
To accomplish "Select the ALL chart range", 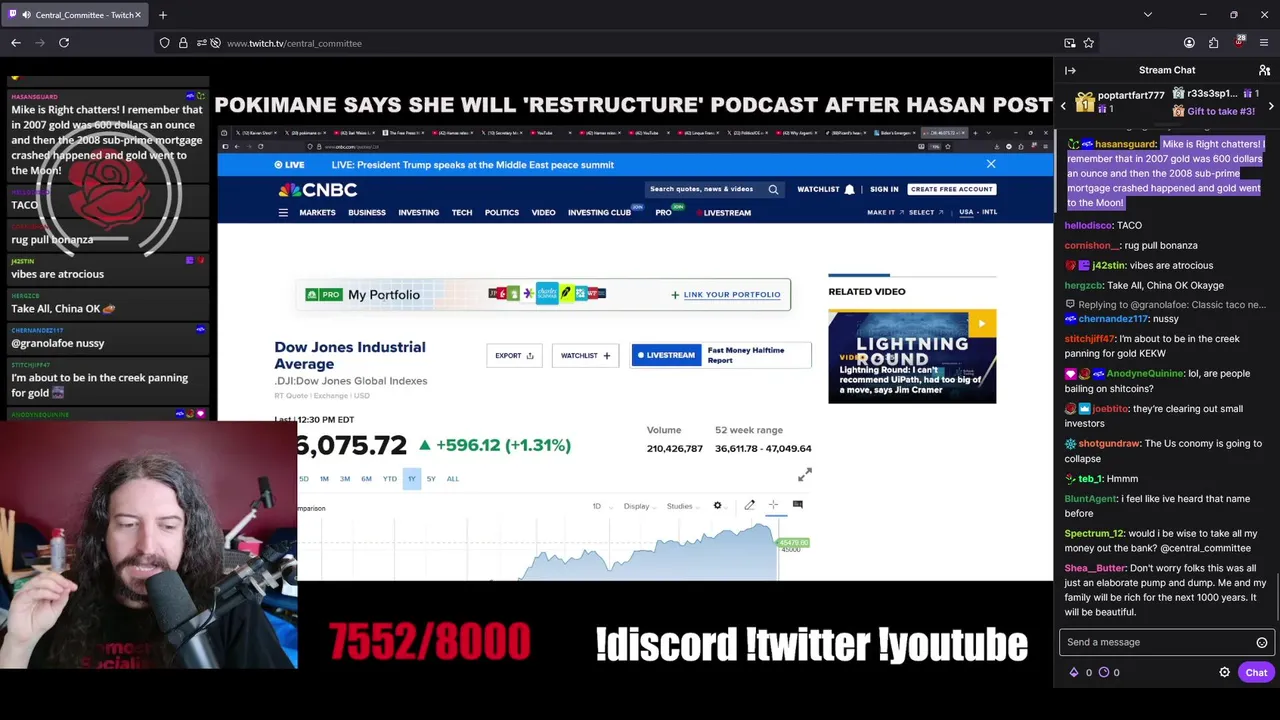I will coord(452,479).
